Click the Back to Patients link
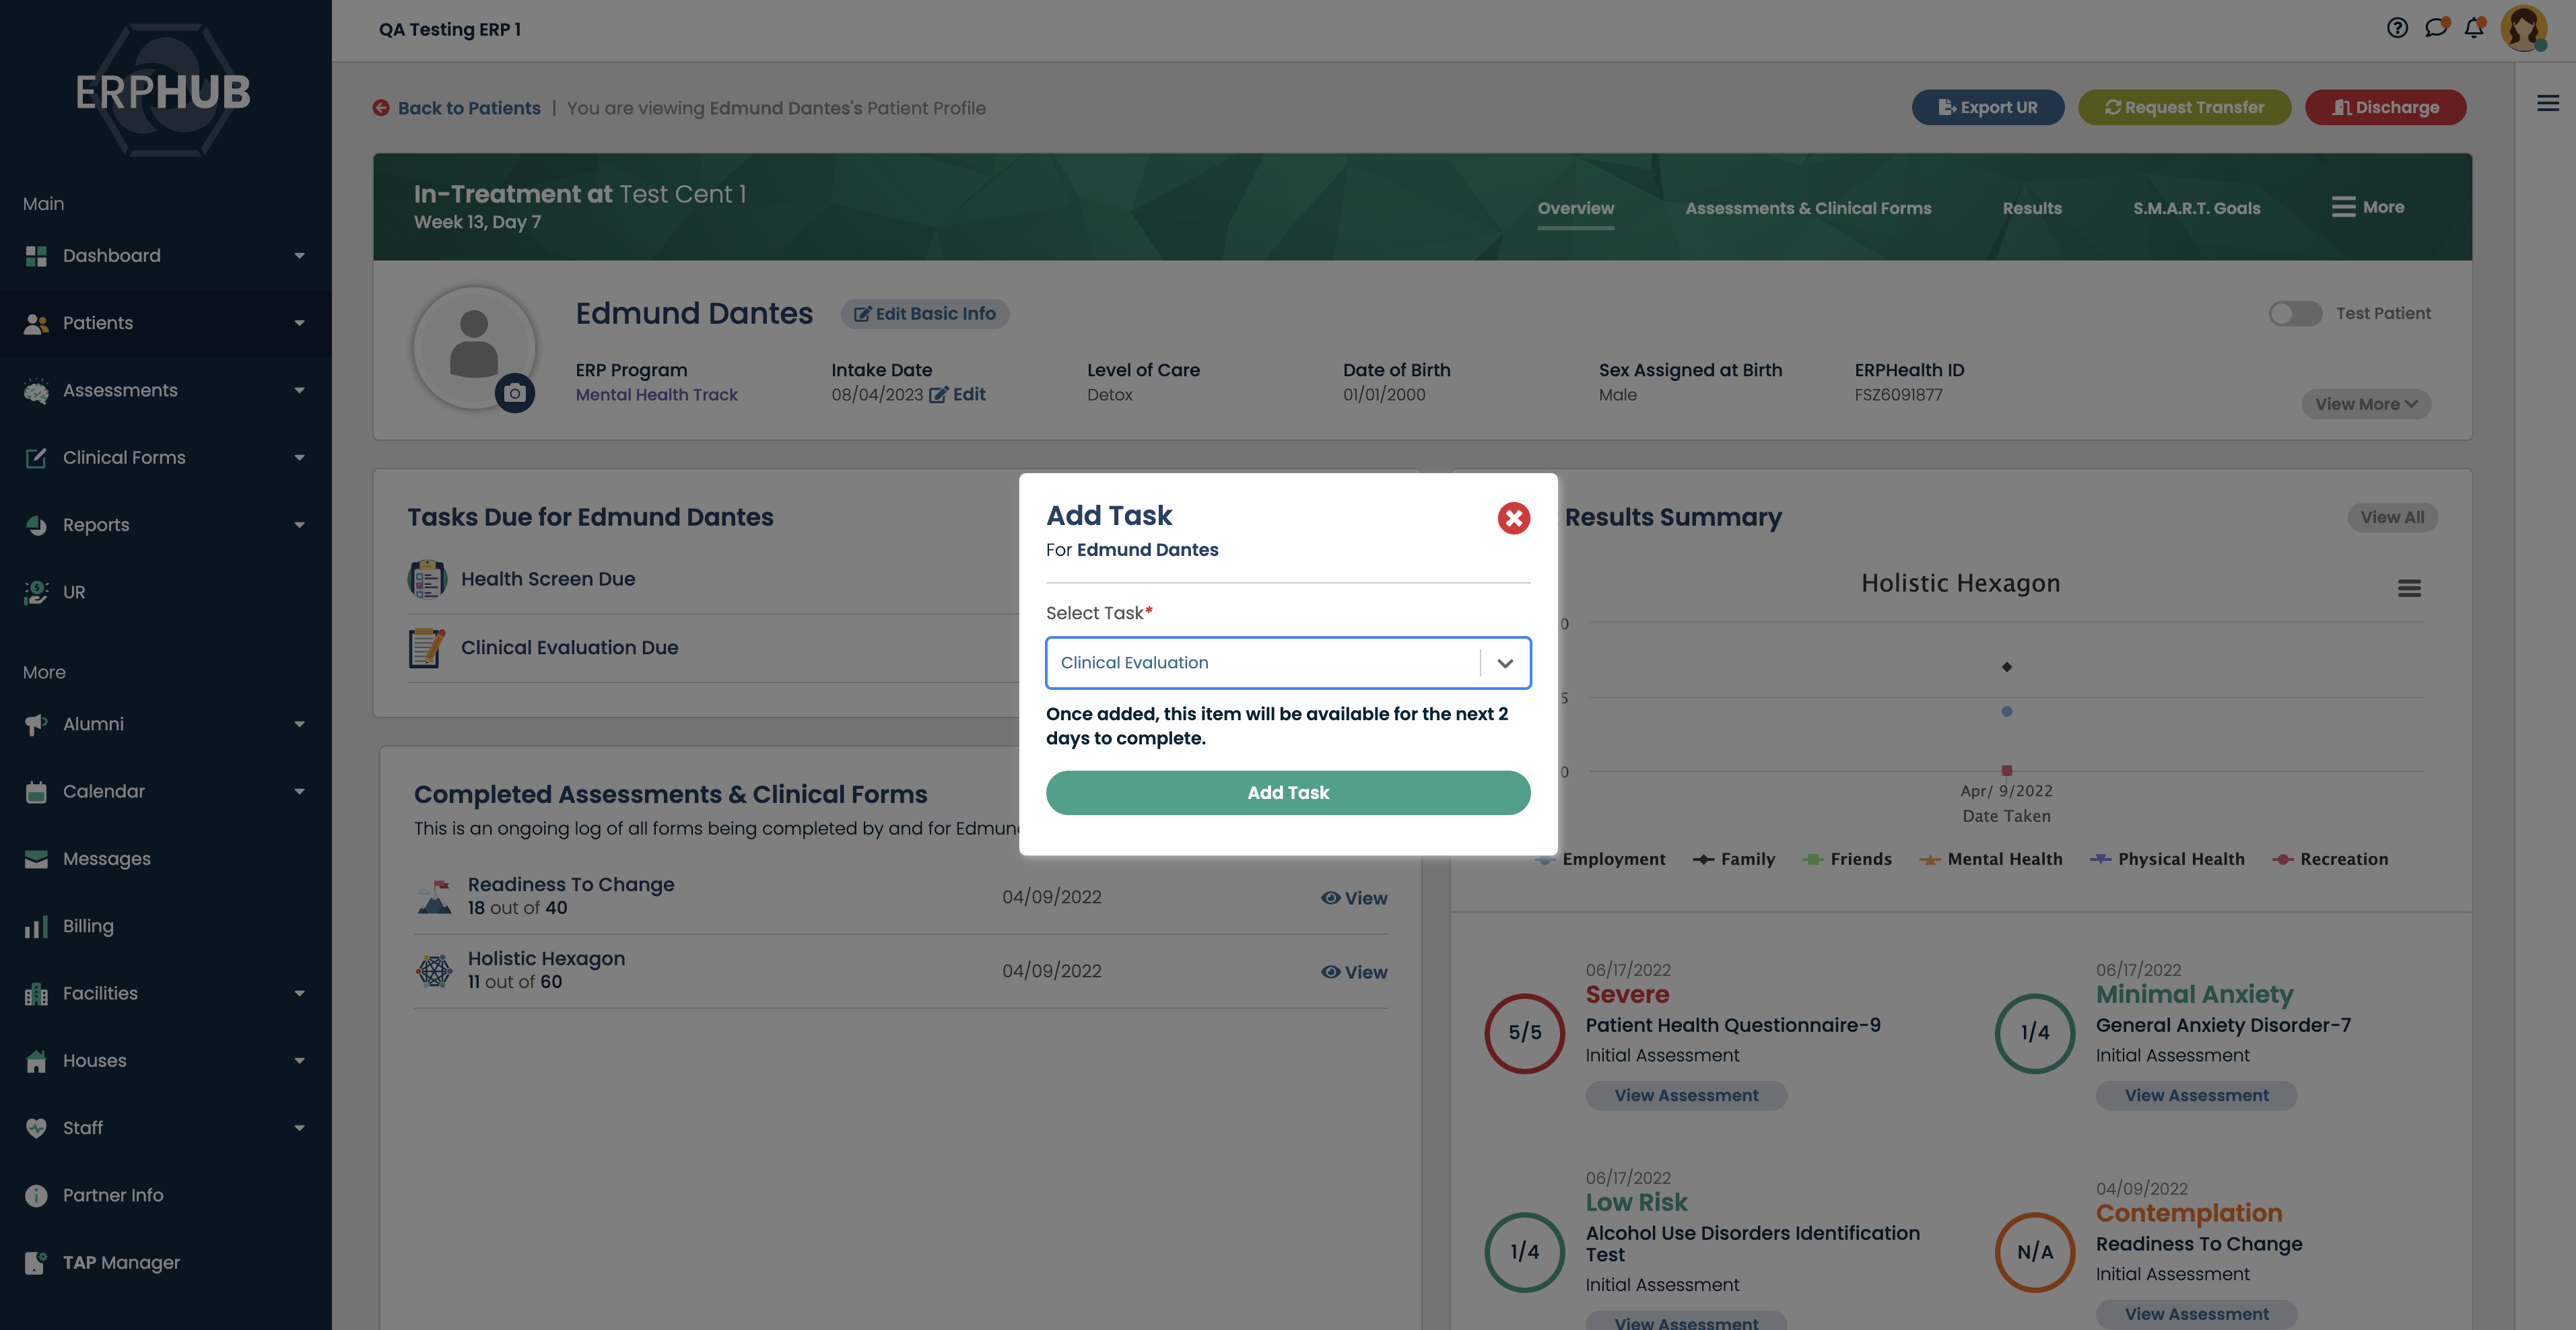Viewport: 2576px width, 1330px height. coord(468,108)
